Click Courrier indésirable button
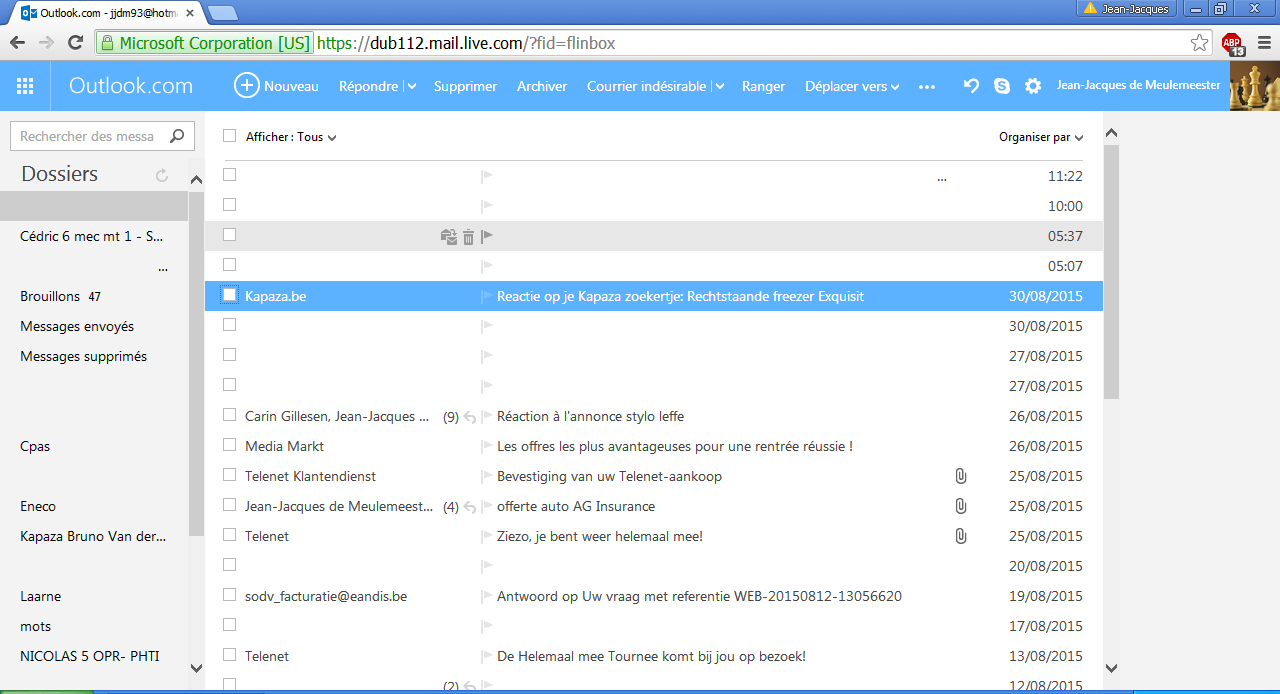 point(646,87)
